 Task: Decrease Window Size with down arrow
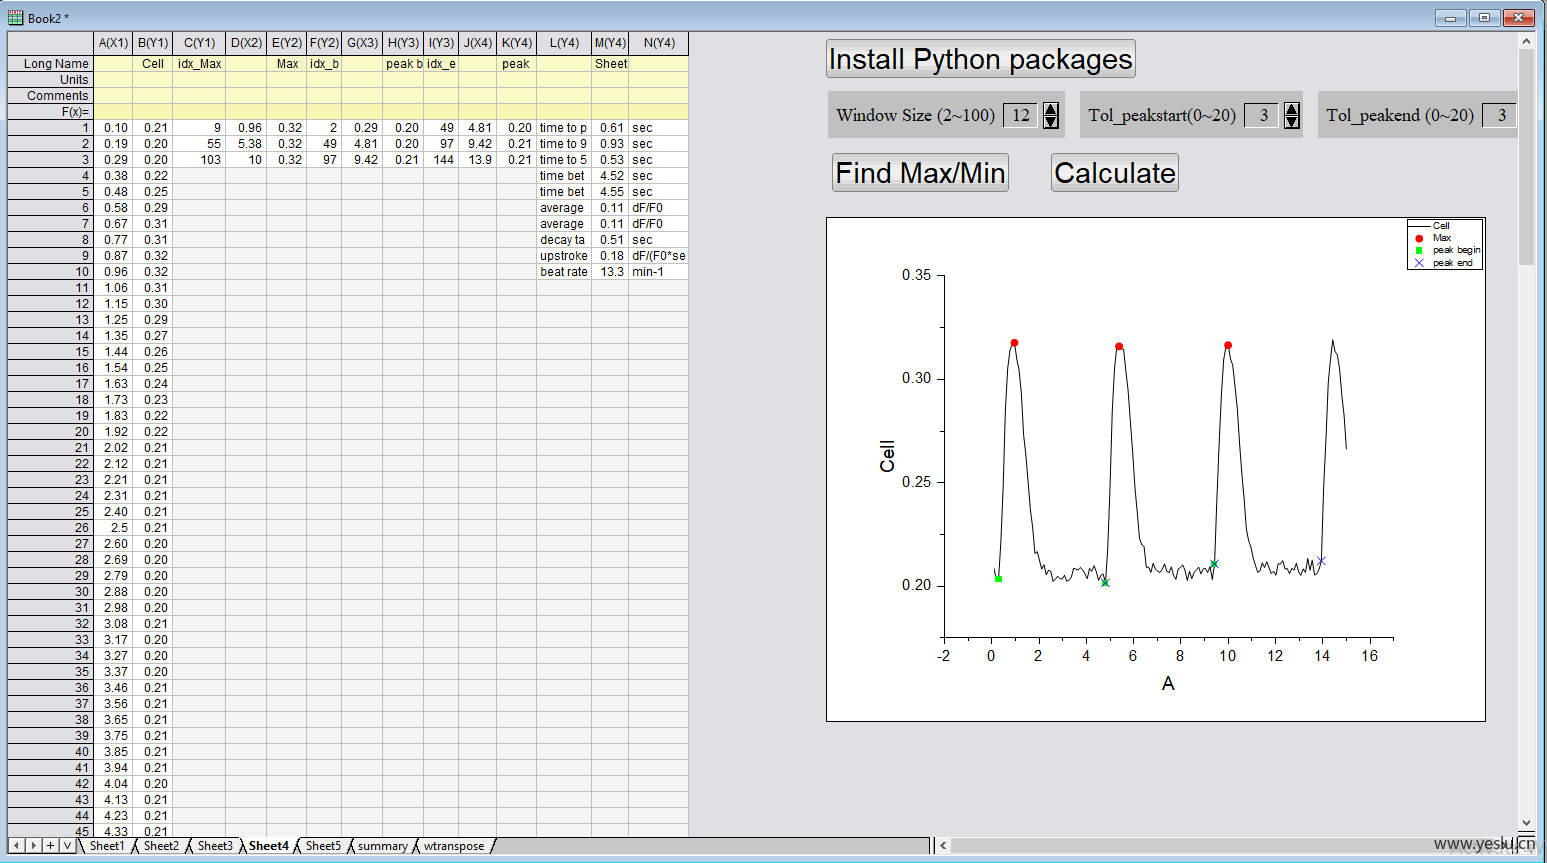click(x=1051, y=122)
